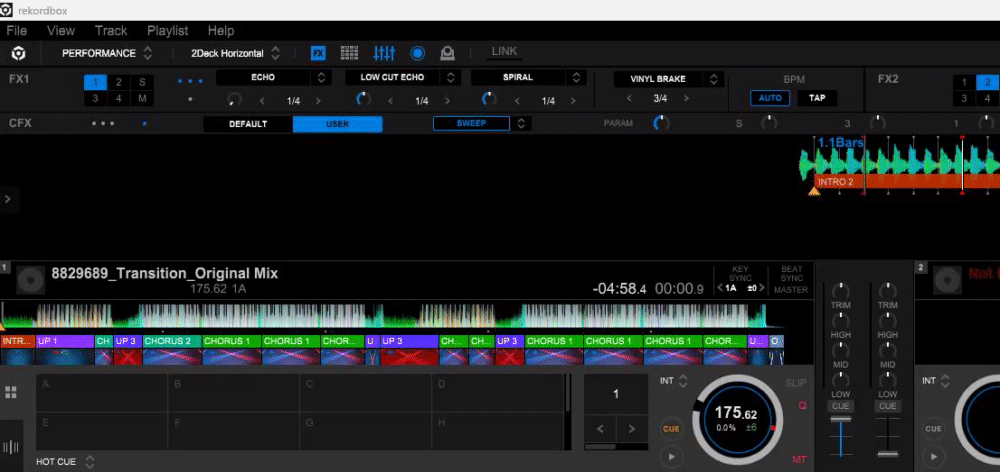Viewport: 1000px width, 472px height.
Task: Decrease ECHO beat value with left arrow
Action: coord(262,101)
